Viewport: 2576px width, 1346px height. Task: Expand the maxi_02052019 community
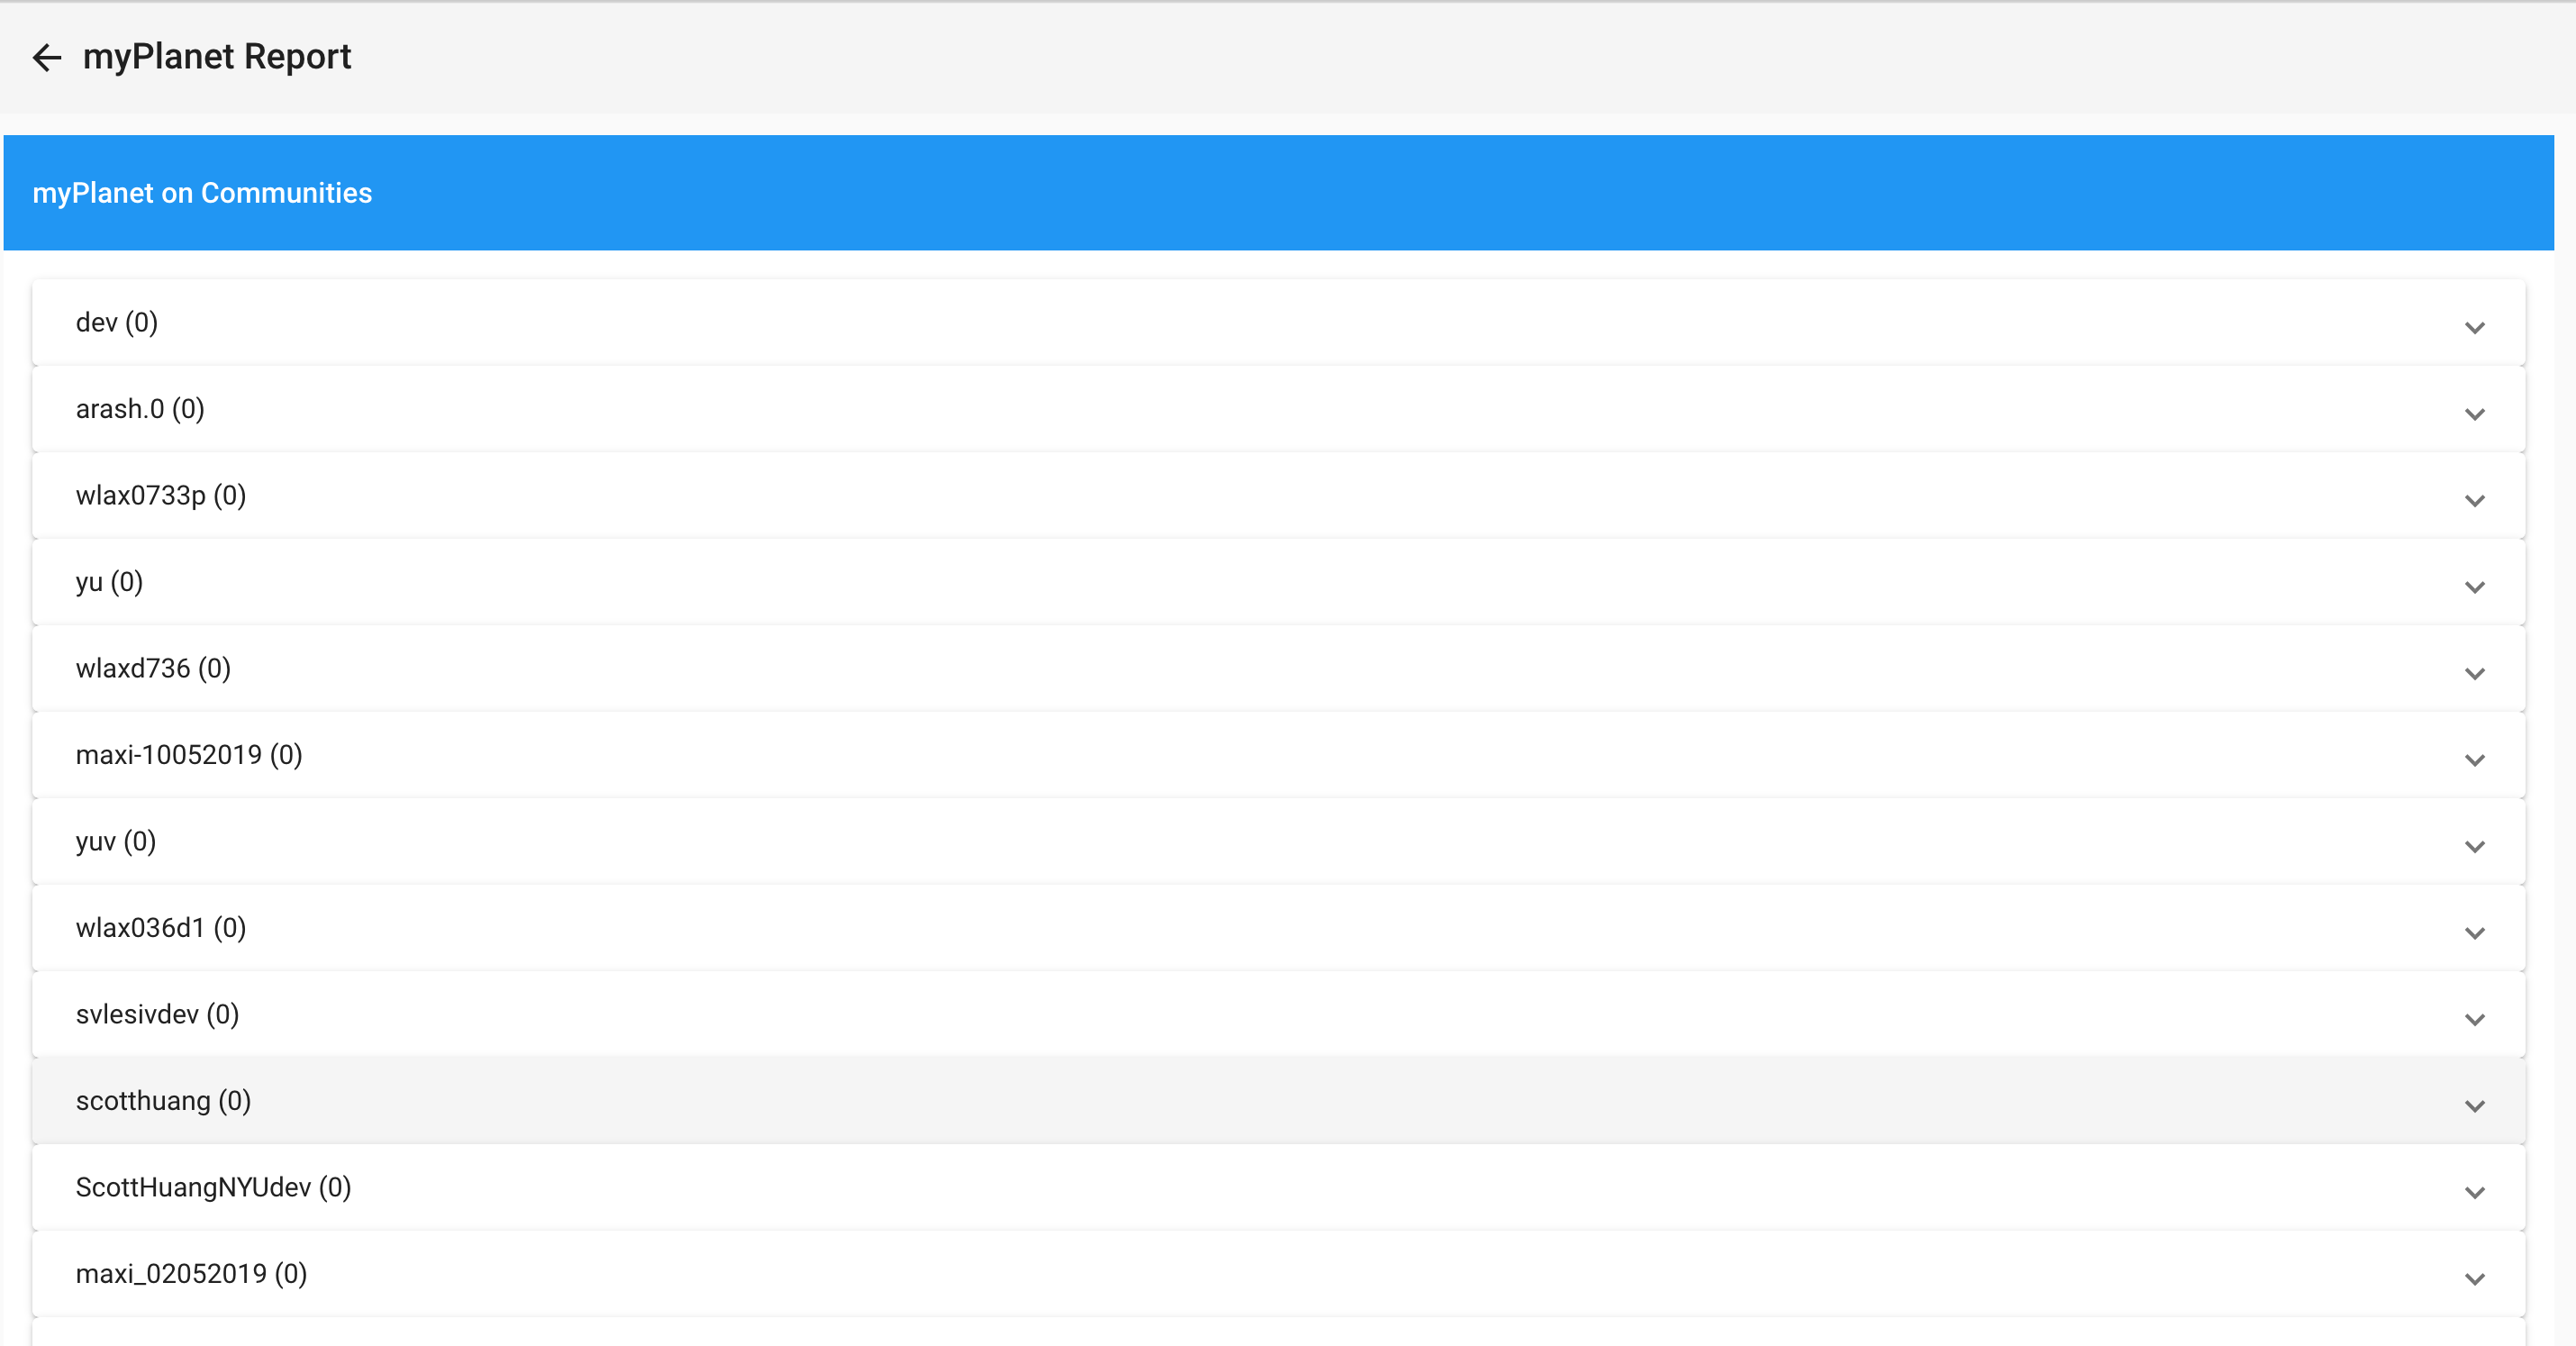pos(2476,1279)
